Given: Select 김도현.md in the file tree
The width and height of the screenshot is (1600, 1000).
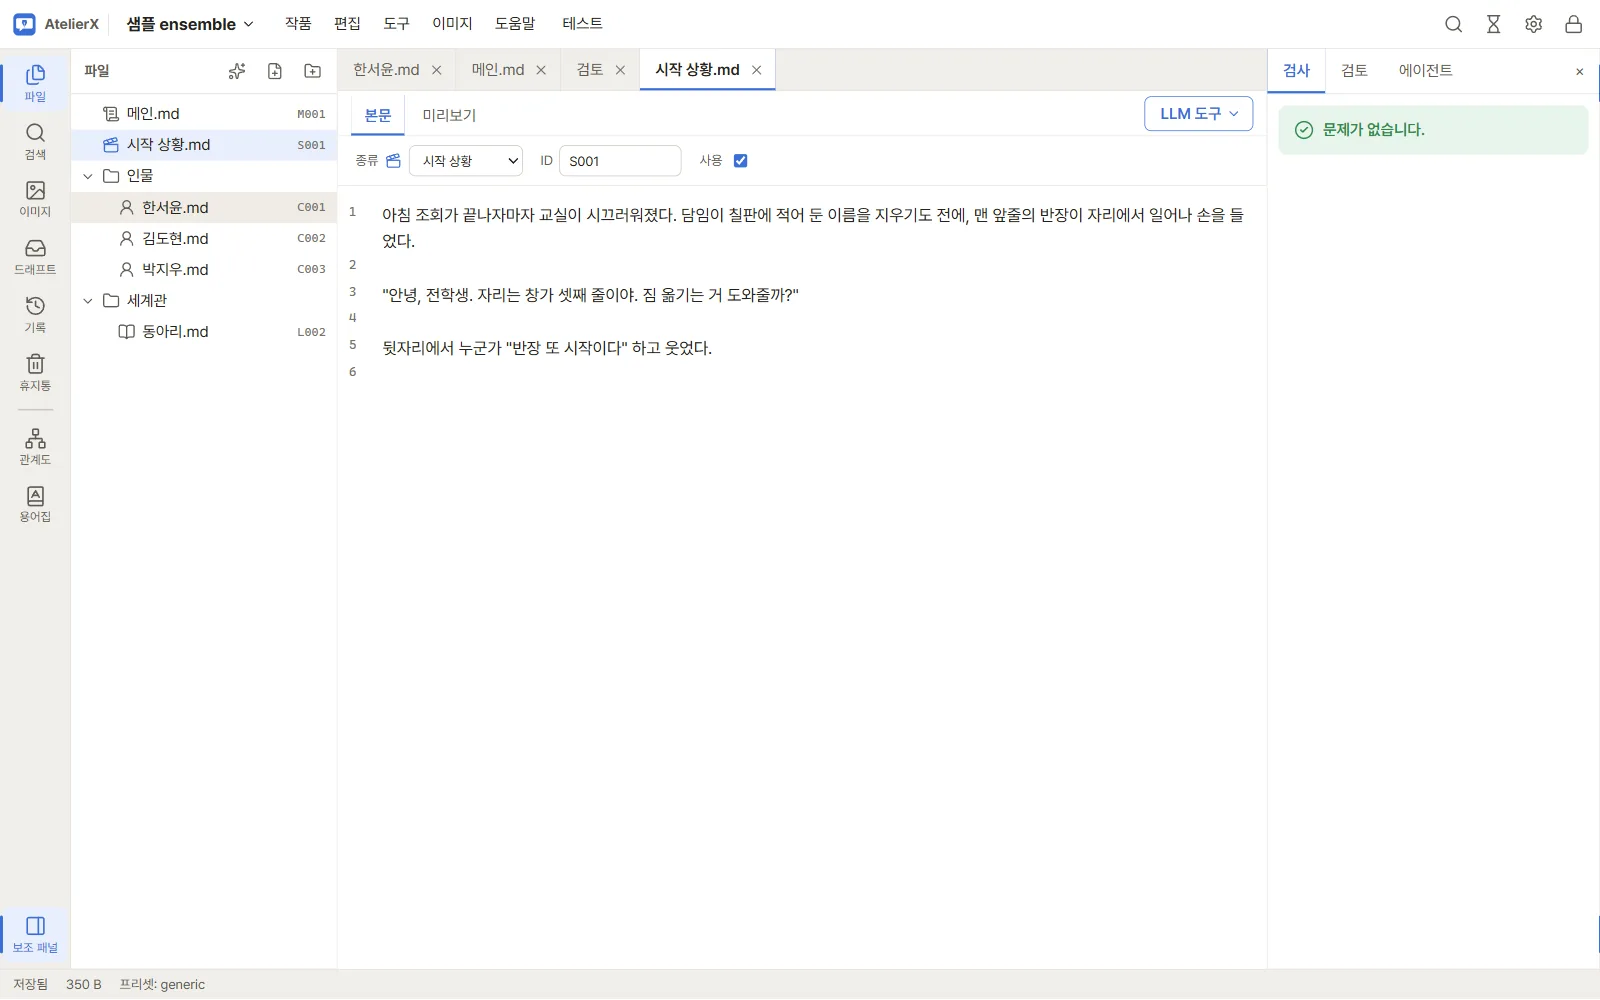Looking at the screenshot, I should (x=204, y=239).
